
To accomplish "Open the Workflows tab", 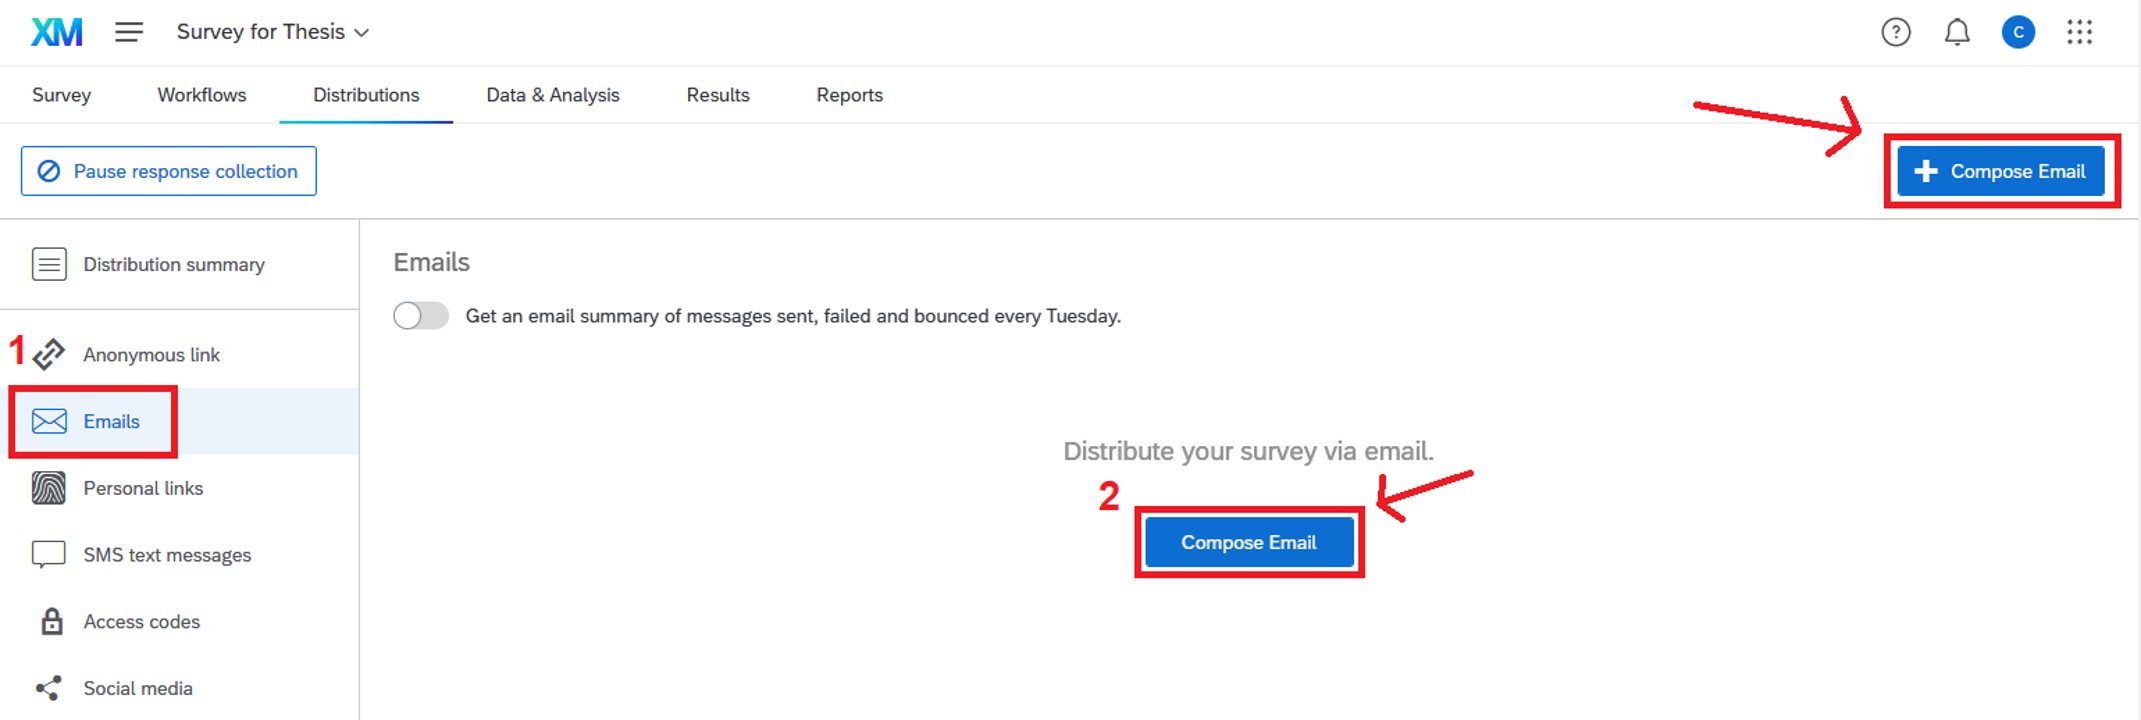I will [x=201, y=95].
